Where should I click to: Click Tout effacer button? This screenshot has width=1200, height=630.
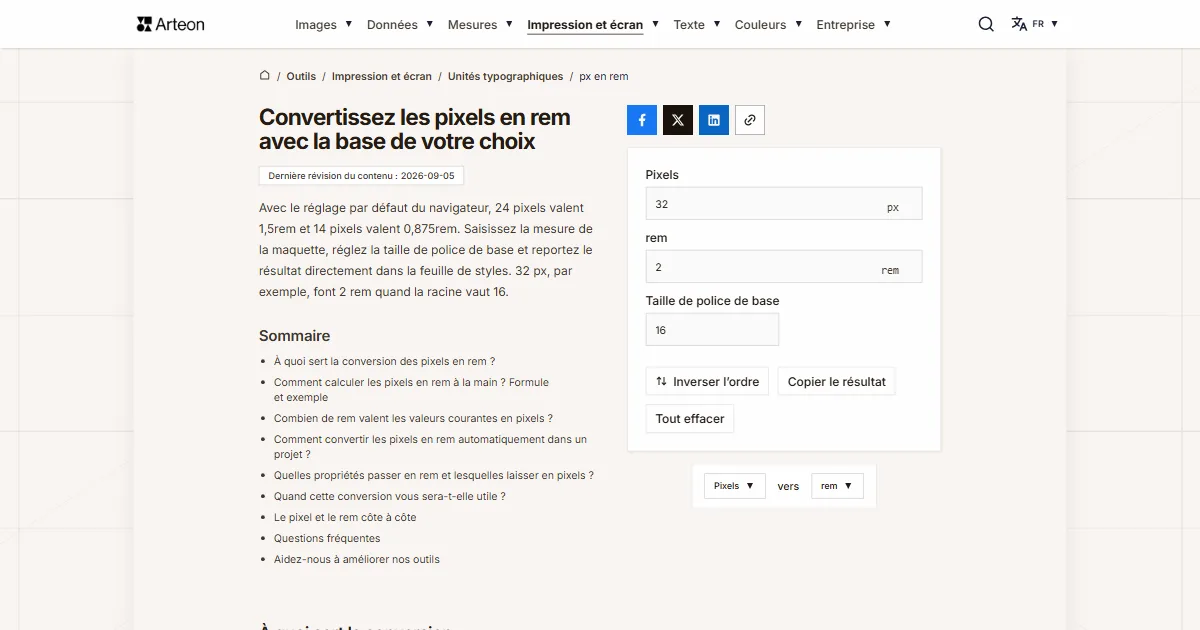click(690, 419)
